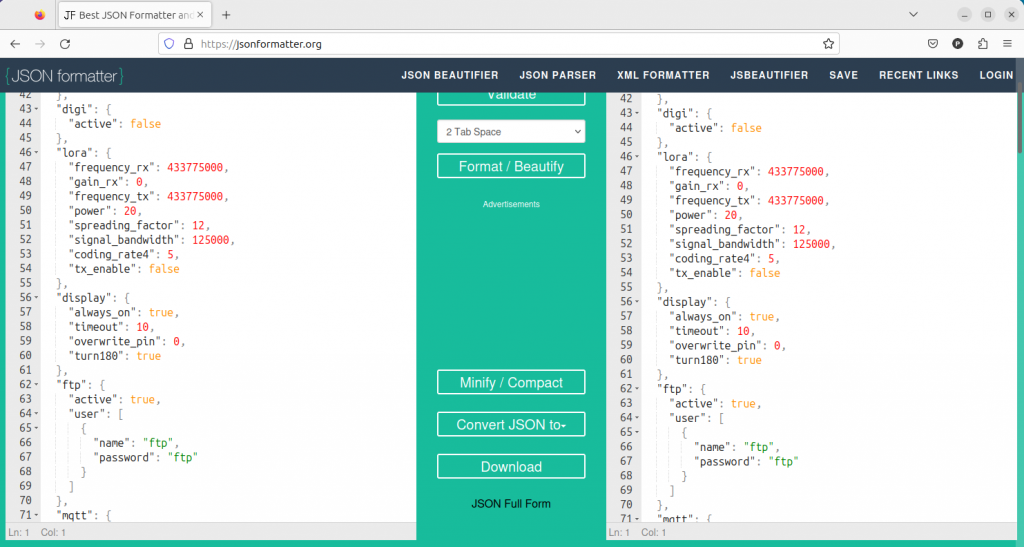Viewport: 1024px width, 547px height.
Task: Click the Firefox account profile icon
Action: (957, 44)
